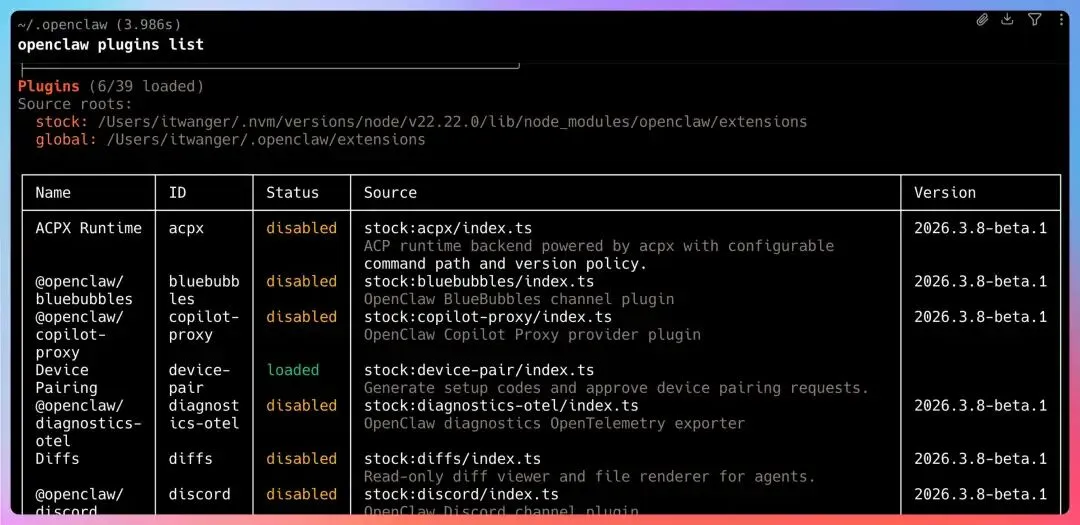
Task: Click stock:discord/index.ts source path
Action: pyautogui.click(x=461, y=495)
